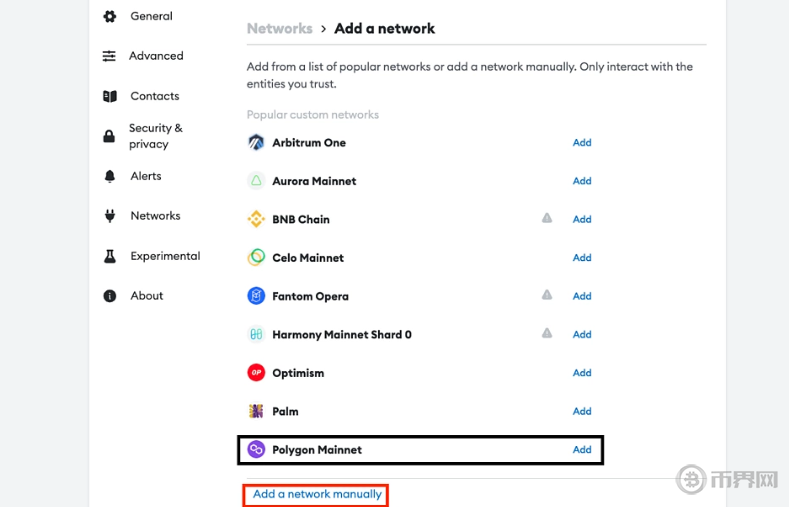Open the Advanced settings section

click(156, 56)
